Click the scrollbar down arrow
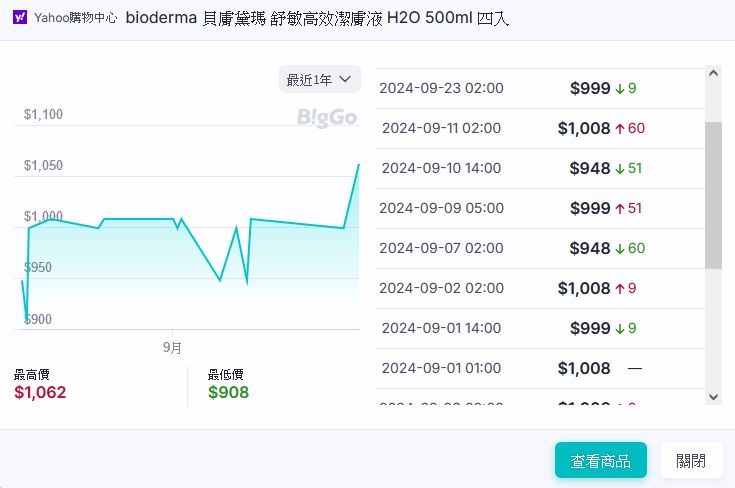The image size is (735, 488). [x=713, y=397]
